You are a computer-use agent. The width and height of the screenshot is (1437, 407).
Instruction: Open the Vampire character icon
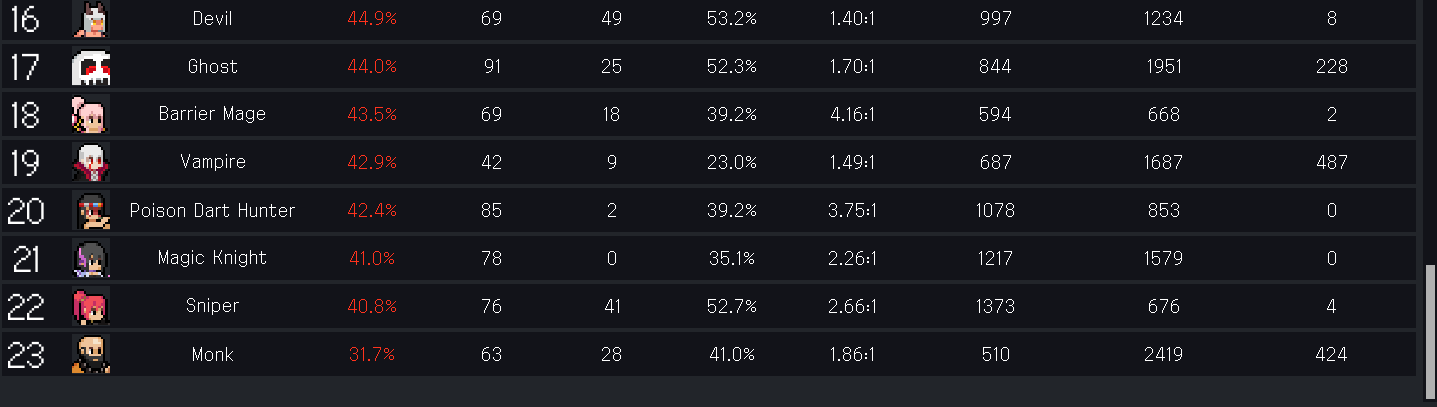90,162
